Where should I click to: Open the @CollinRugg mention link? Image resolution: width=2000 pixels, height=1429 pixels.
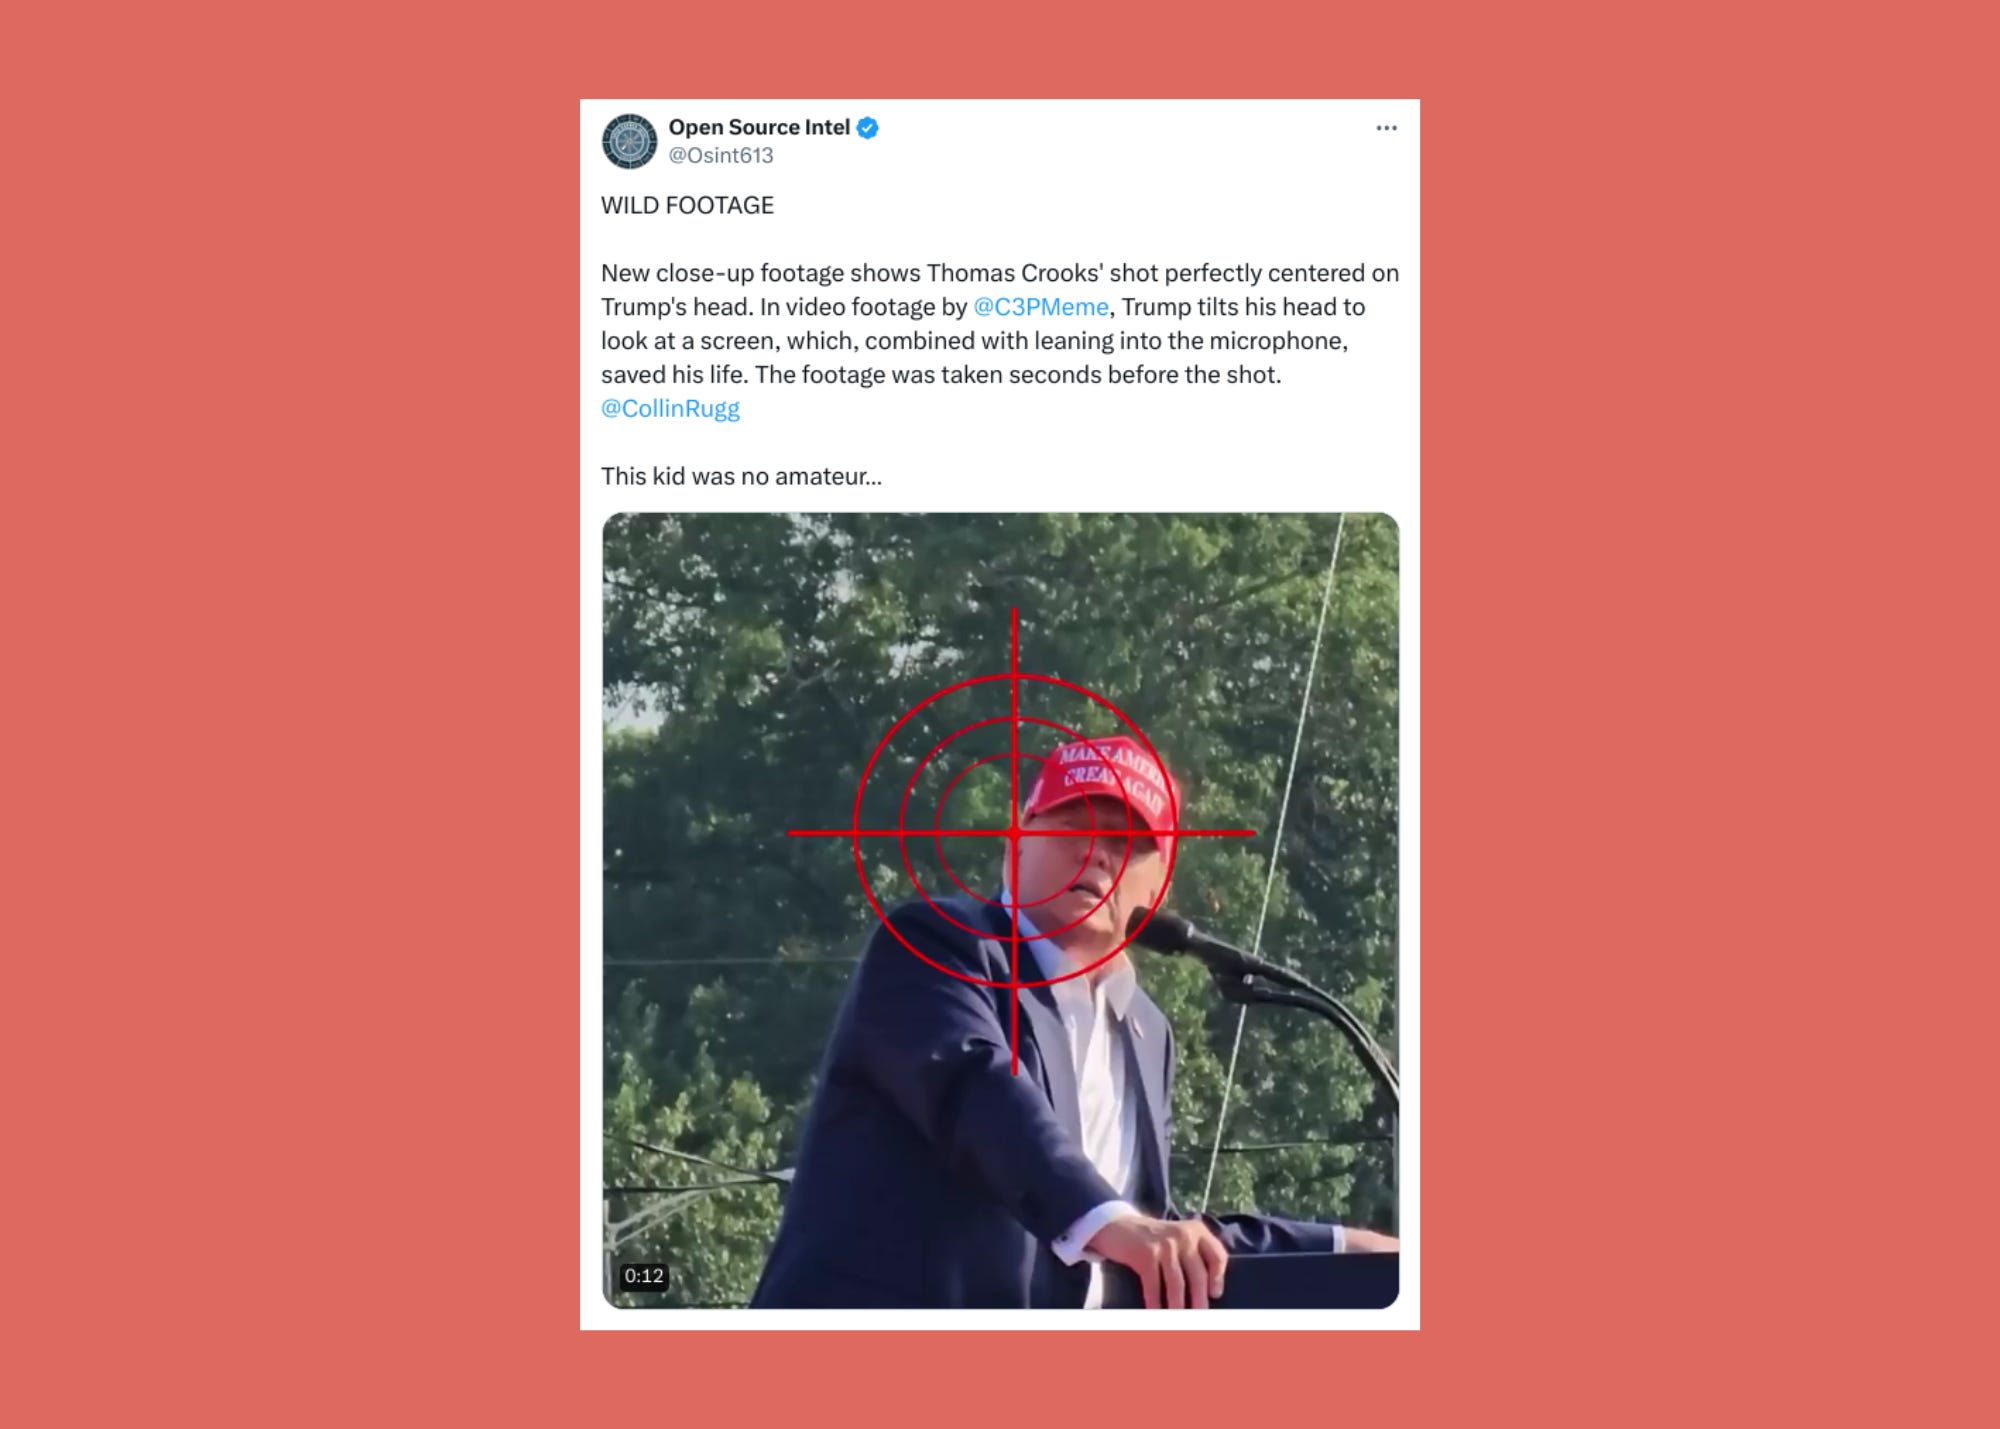(x=670, y=409)
